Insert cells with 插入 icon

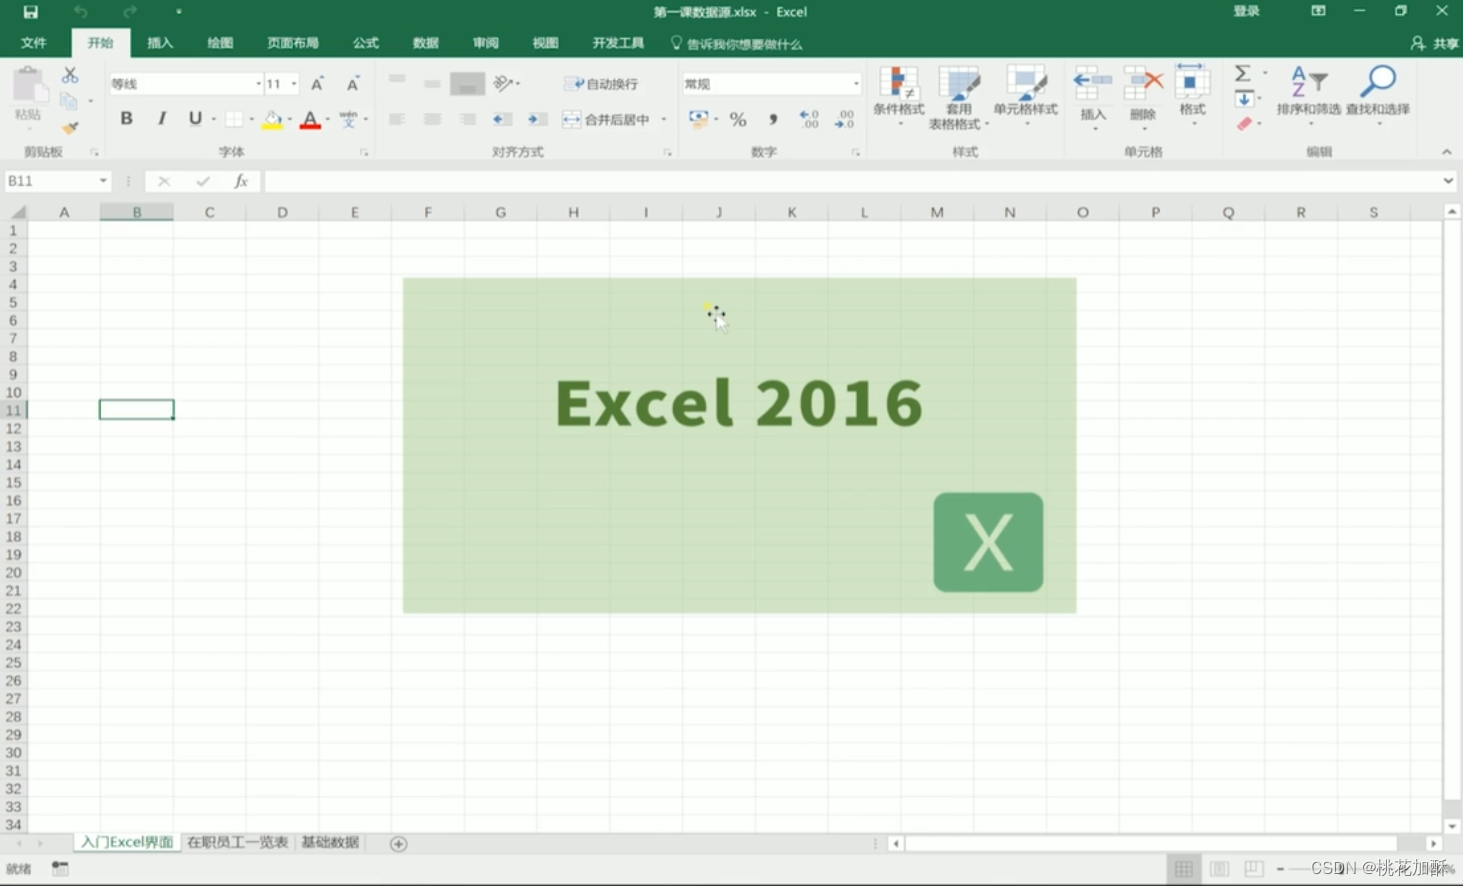pos(1093,96)
